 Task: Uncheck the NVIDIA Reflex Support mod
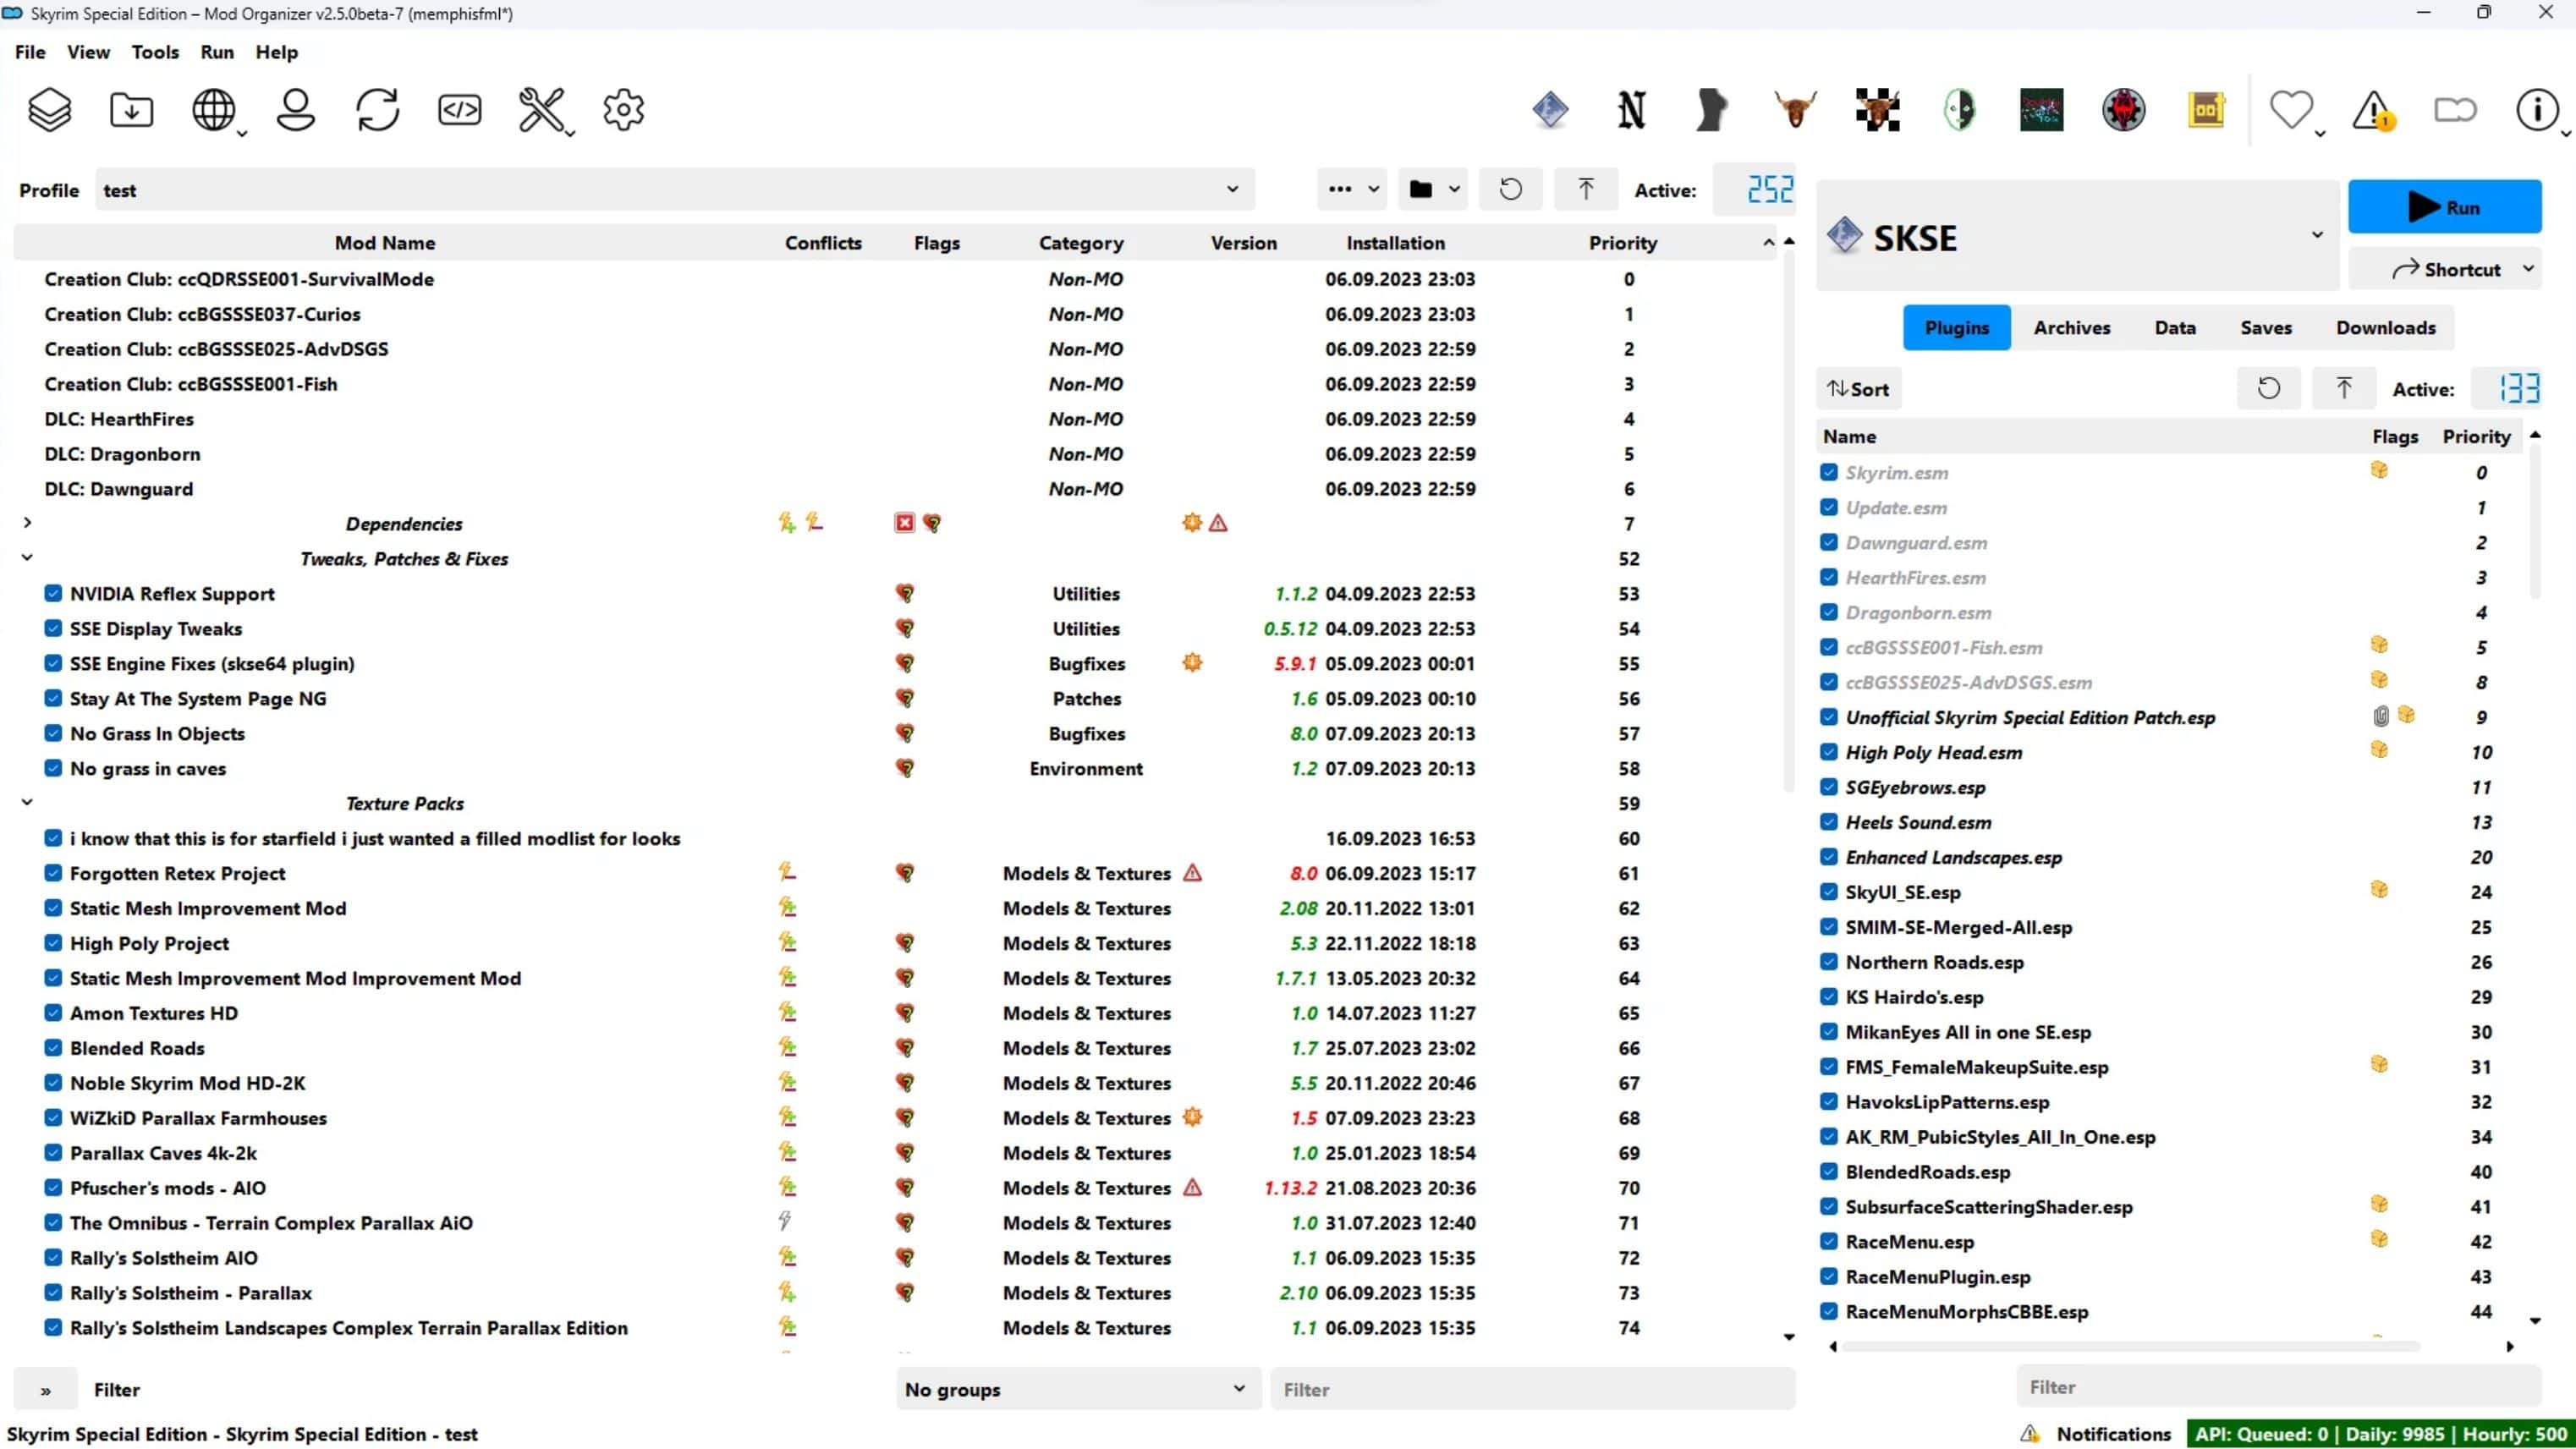pos(53,594)
